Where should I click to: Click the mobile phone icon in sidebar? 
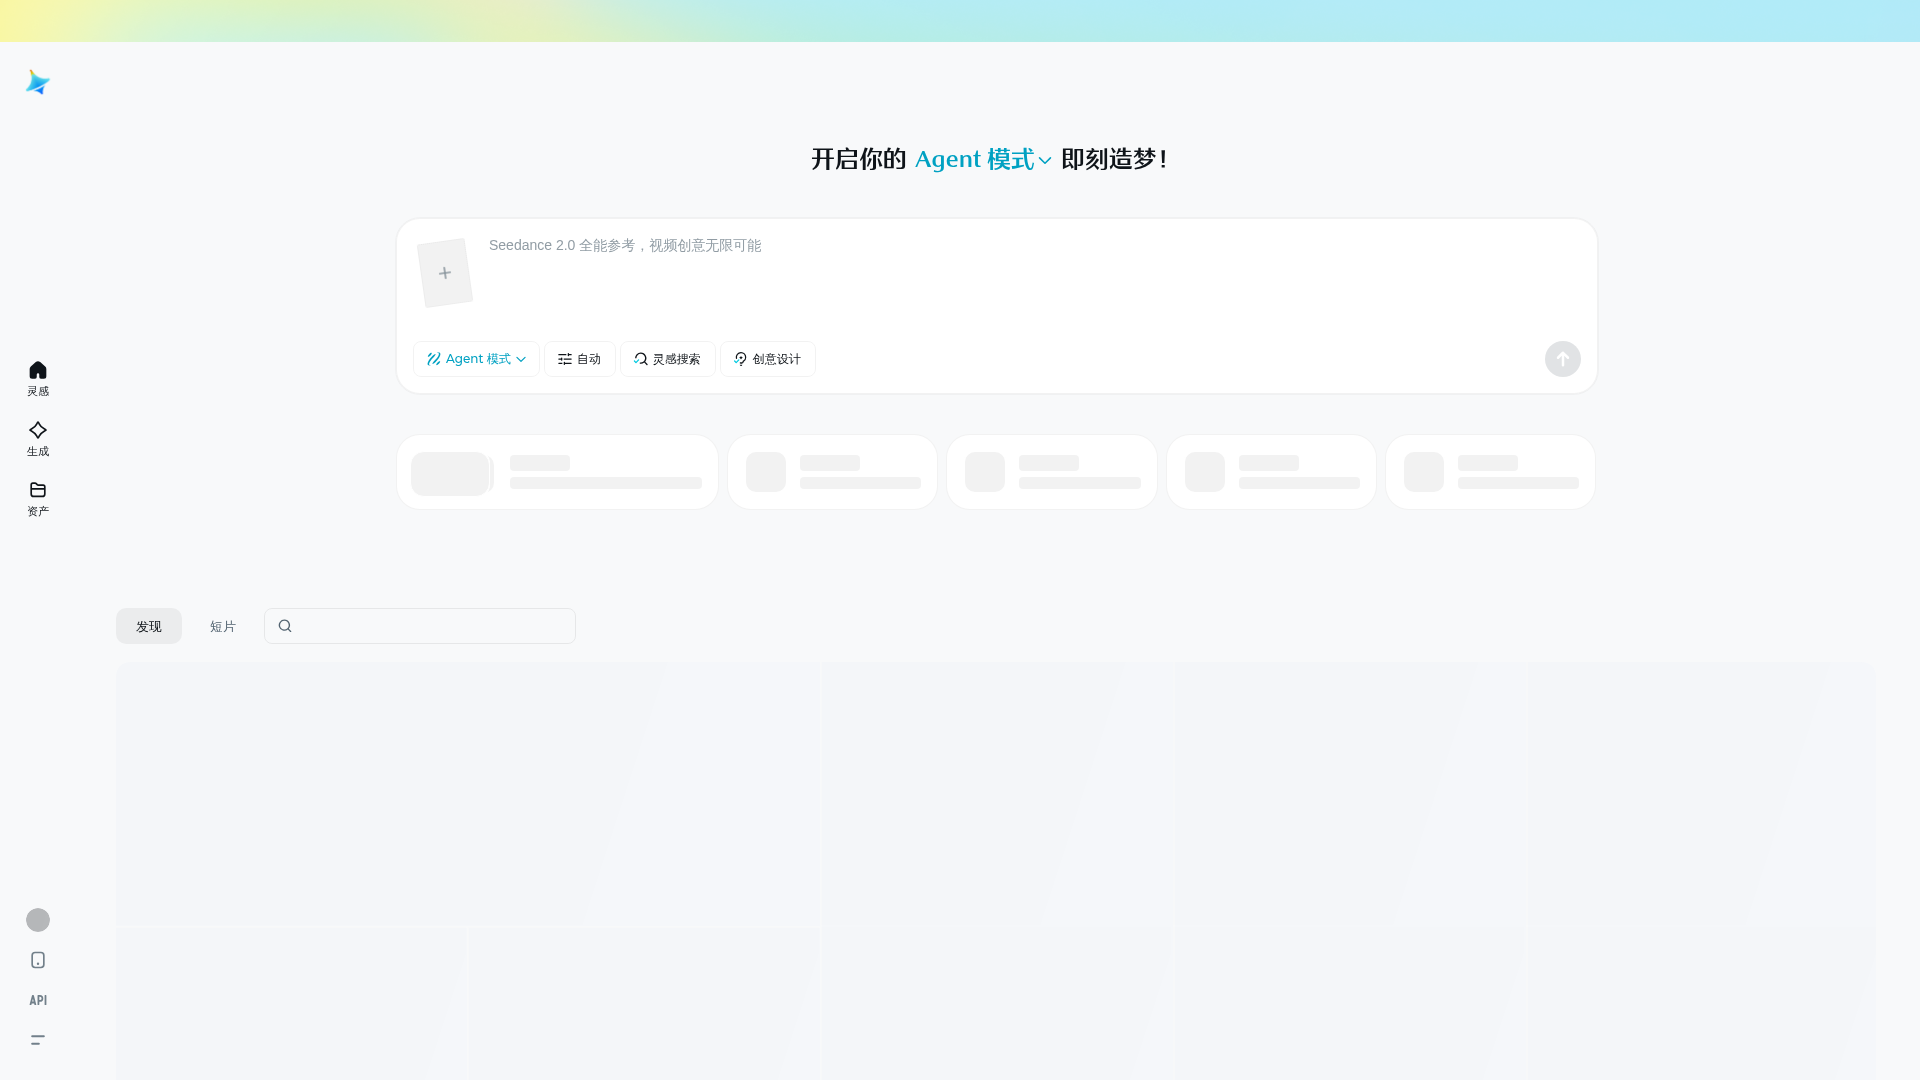tap(38, 960)
